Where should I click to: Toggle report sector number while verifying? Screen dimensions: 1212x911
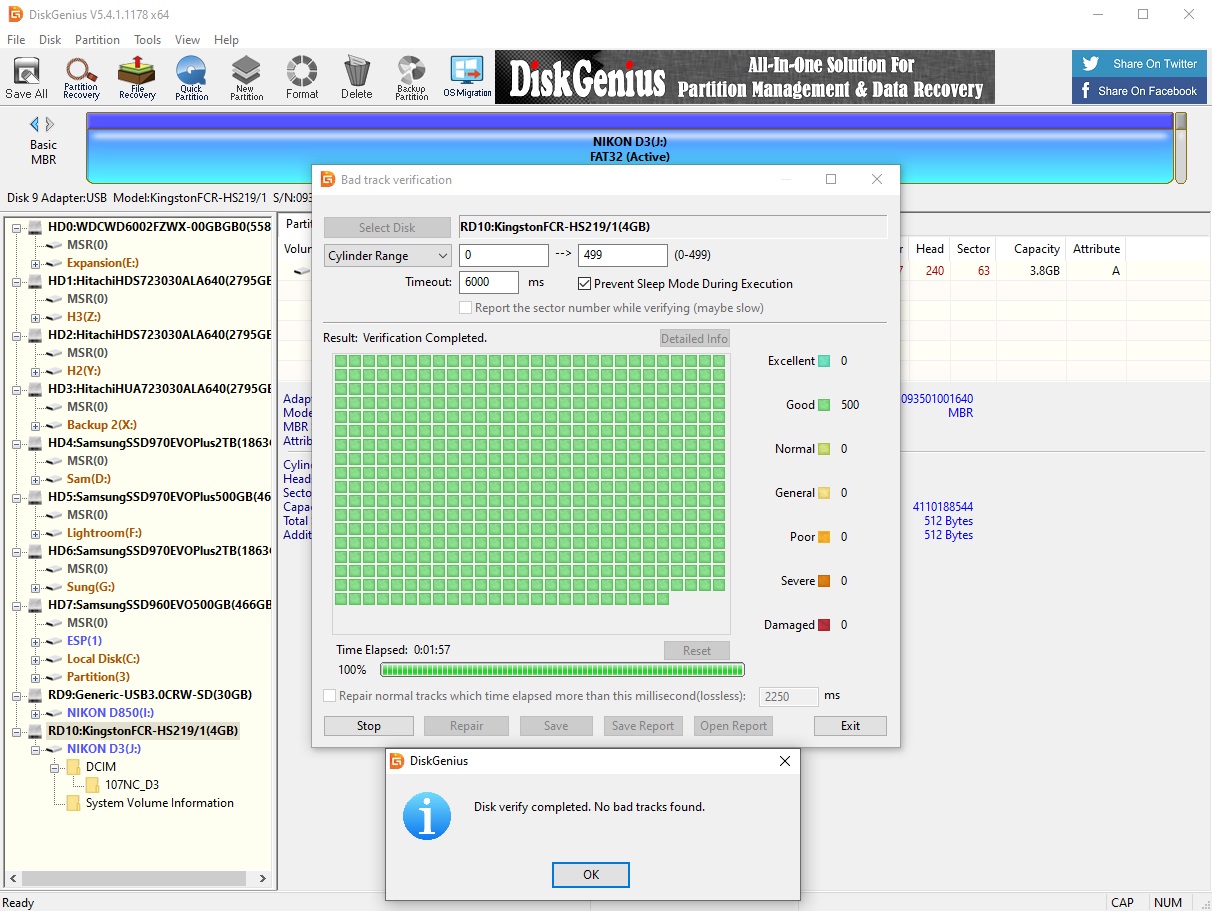pyautogui.click(x=465, y=308)
